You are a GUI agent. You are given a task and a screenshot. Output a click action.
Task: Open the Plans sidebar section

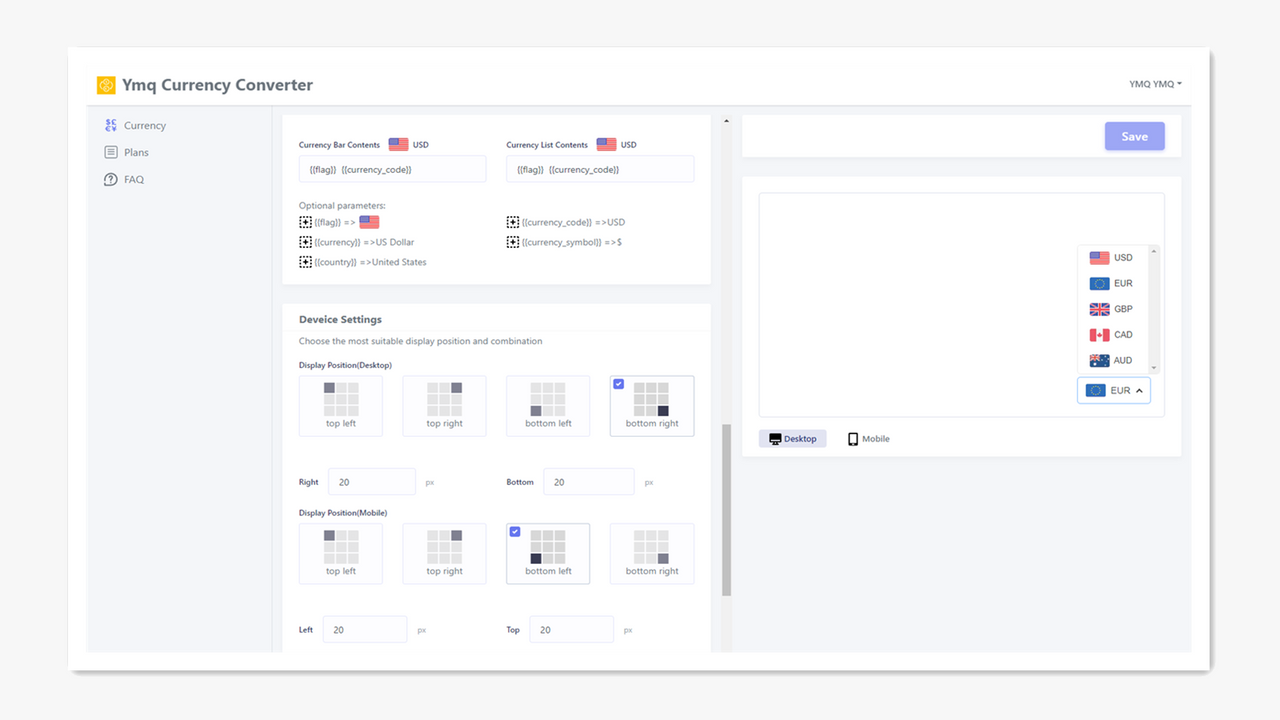[127, 152]
